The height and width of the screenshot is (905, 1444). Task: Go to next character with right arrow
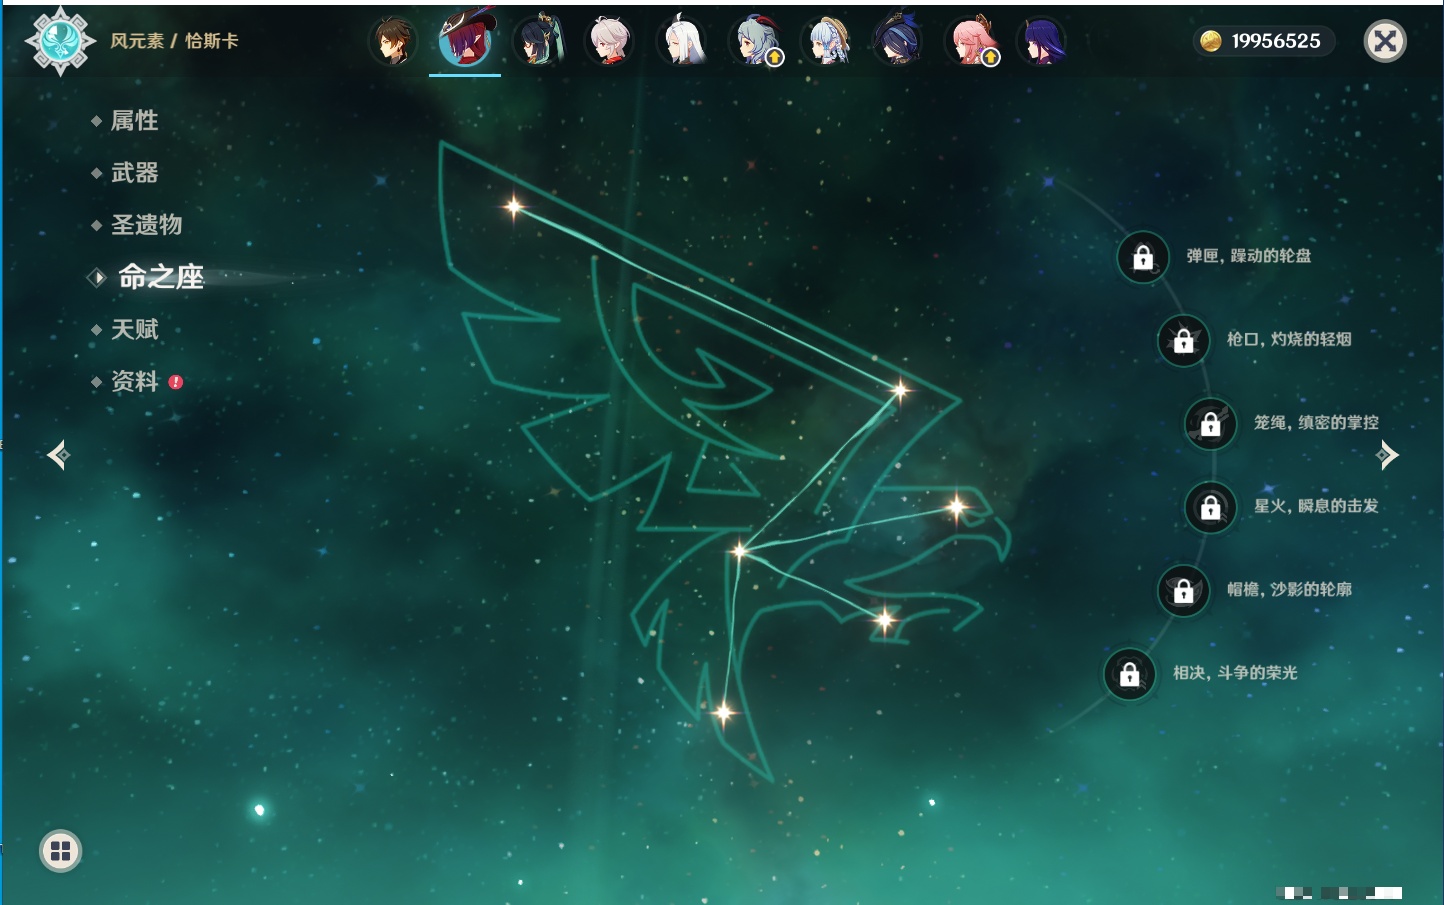click(x=1387, y=455)
